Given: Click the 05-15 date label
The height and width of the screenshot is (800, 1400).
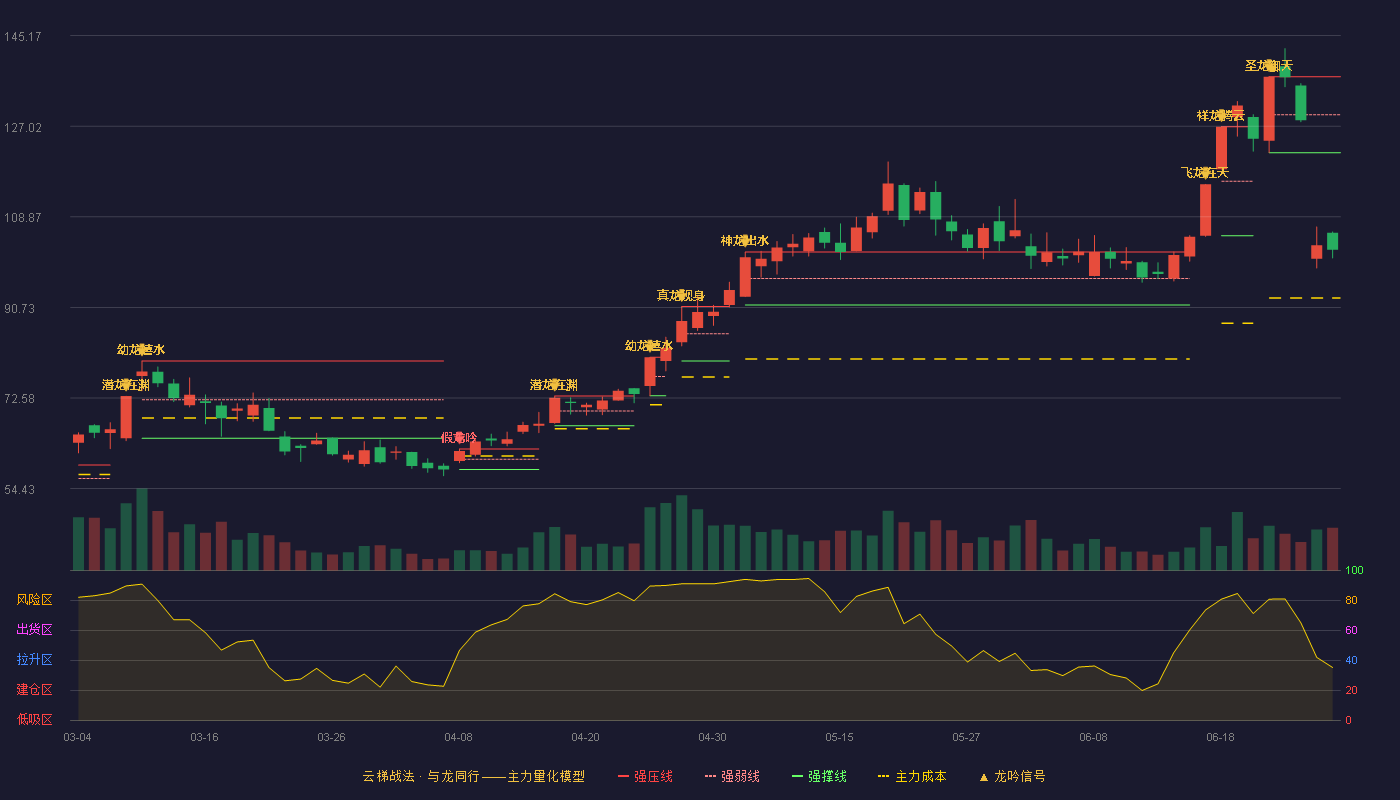Looking at the screenshot, I should pyautogui.click(x=839, y=737).
